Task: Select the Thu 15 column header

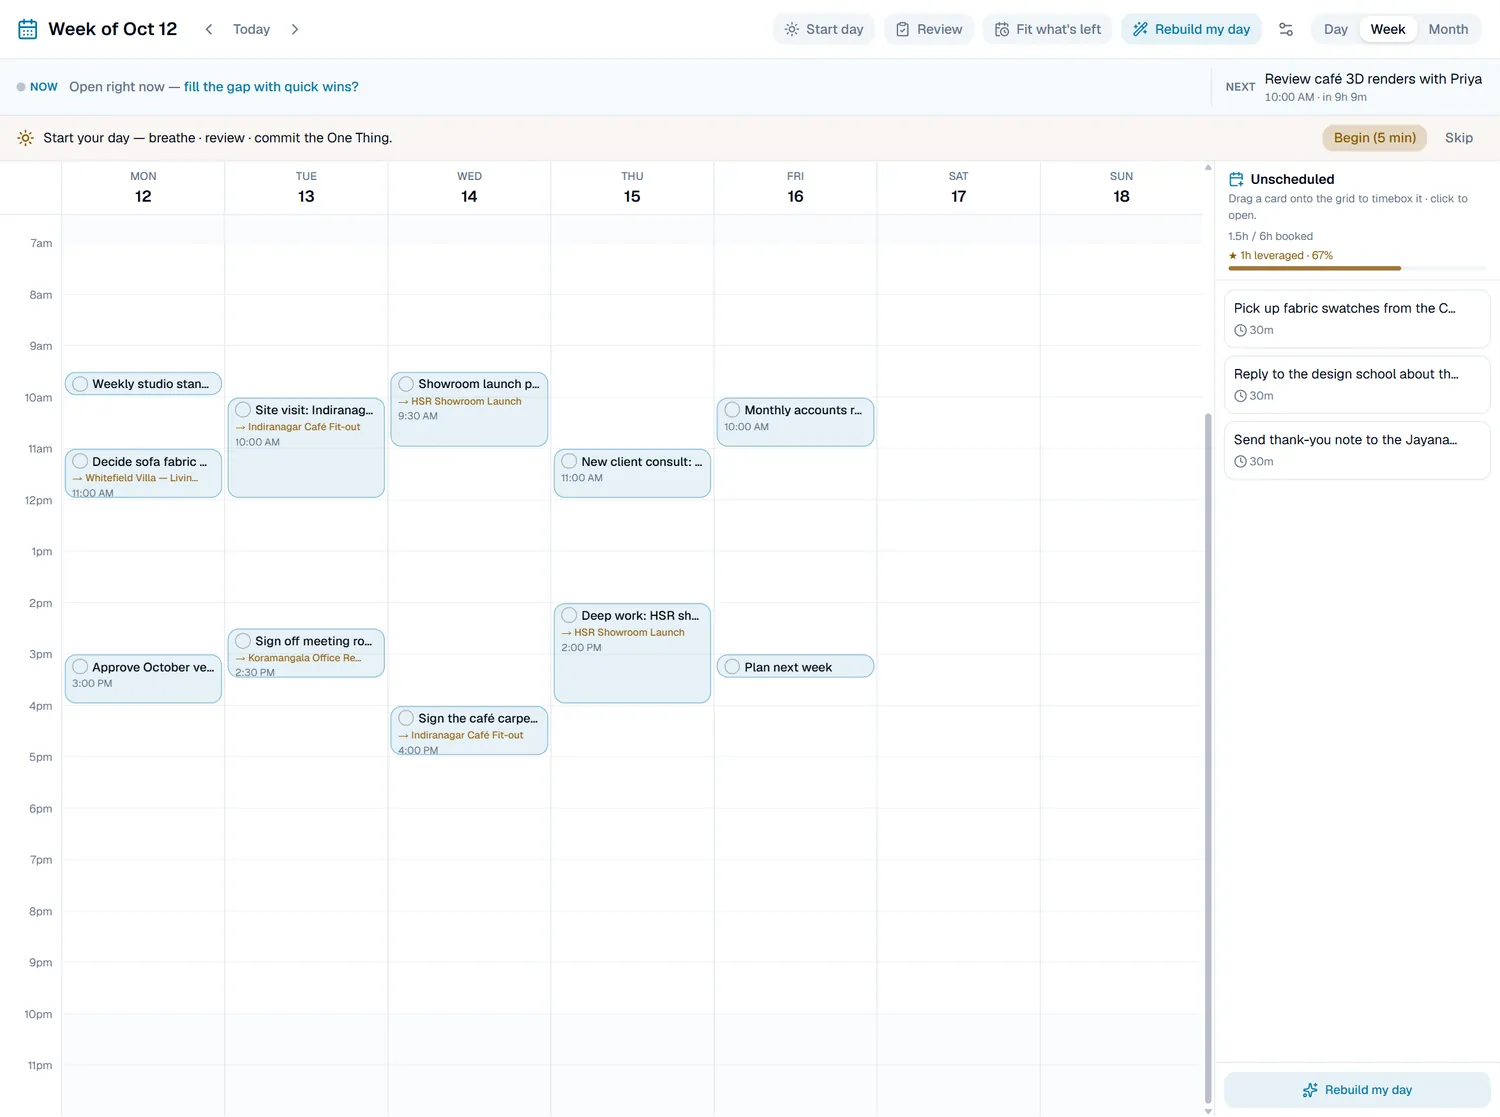Action: click(x=632, y=187)
